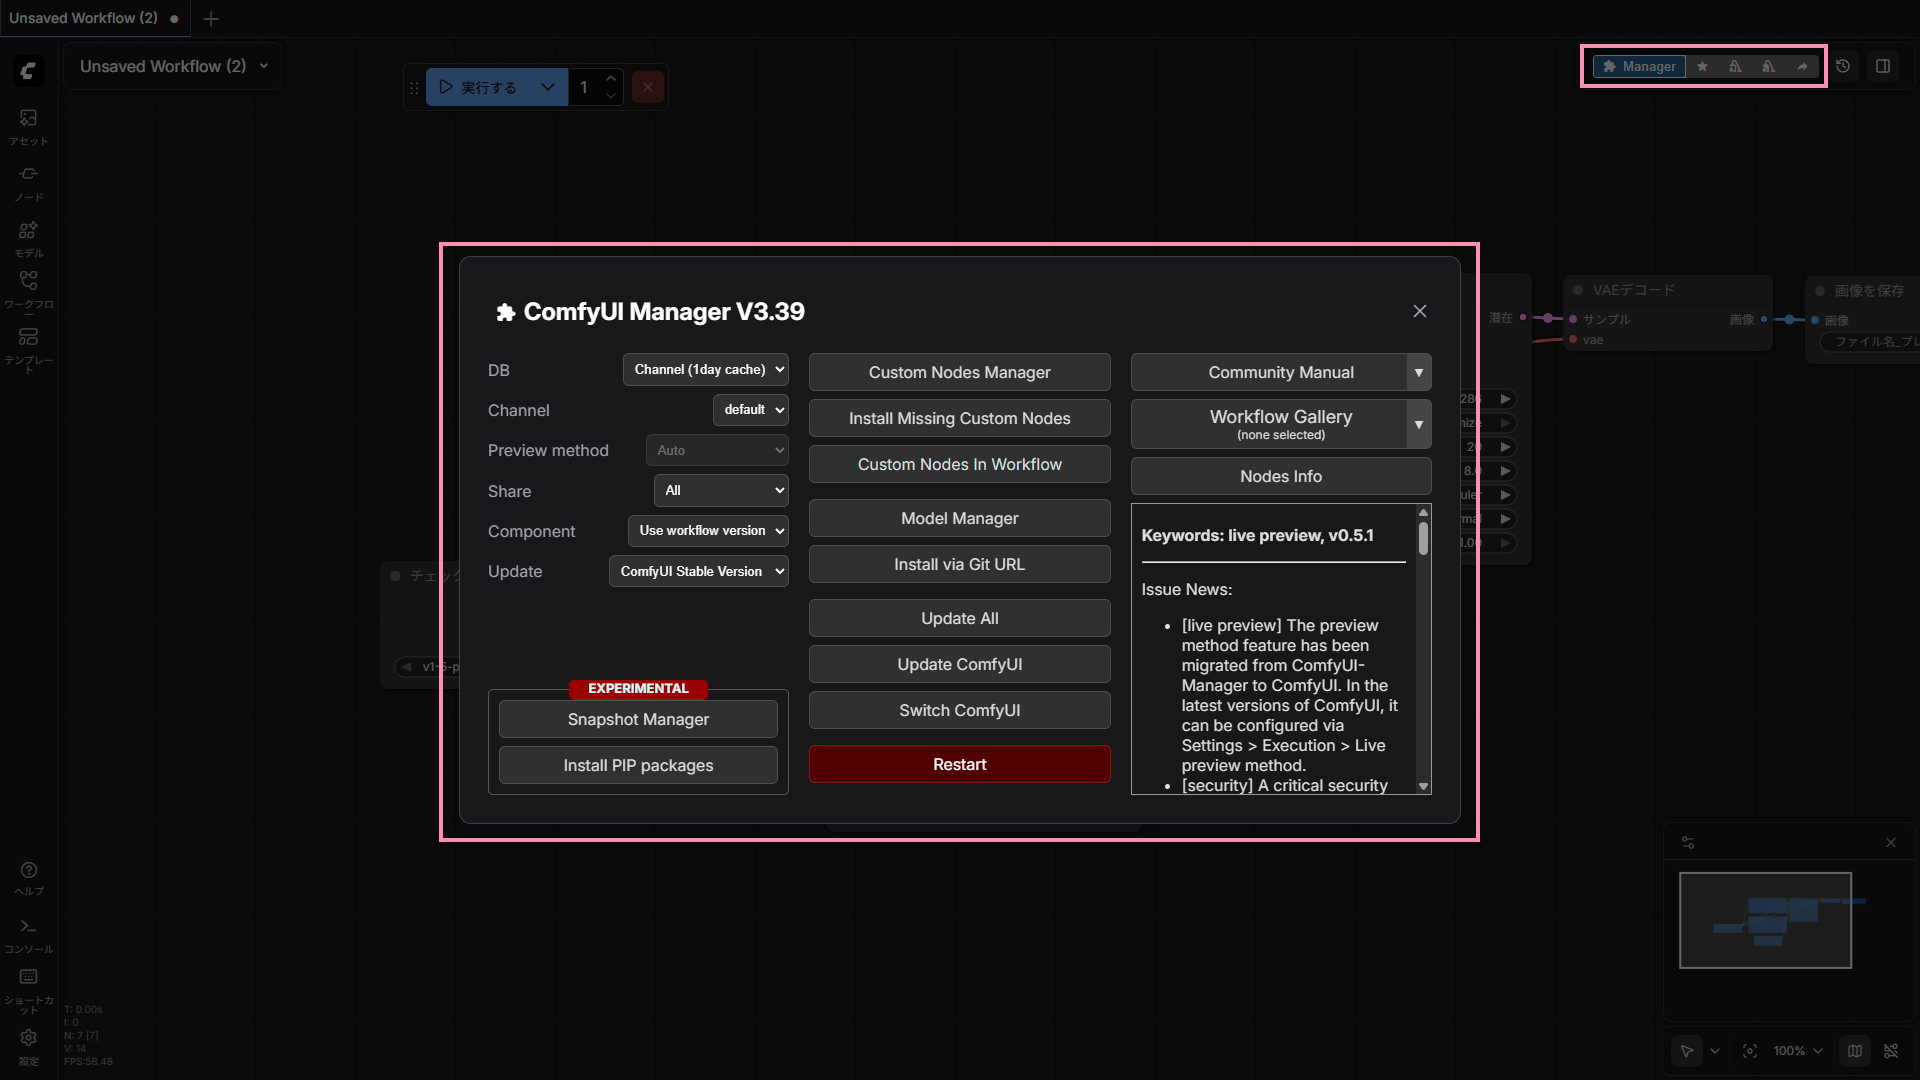Expand the Workflow Gallery dropdown arrow
1920x1080 pixels.
click(x=1418, y=425)
